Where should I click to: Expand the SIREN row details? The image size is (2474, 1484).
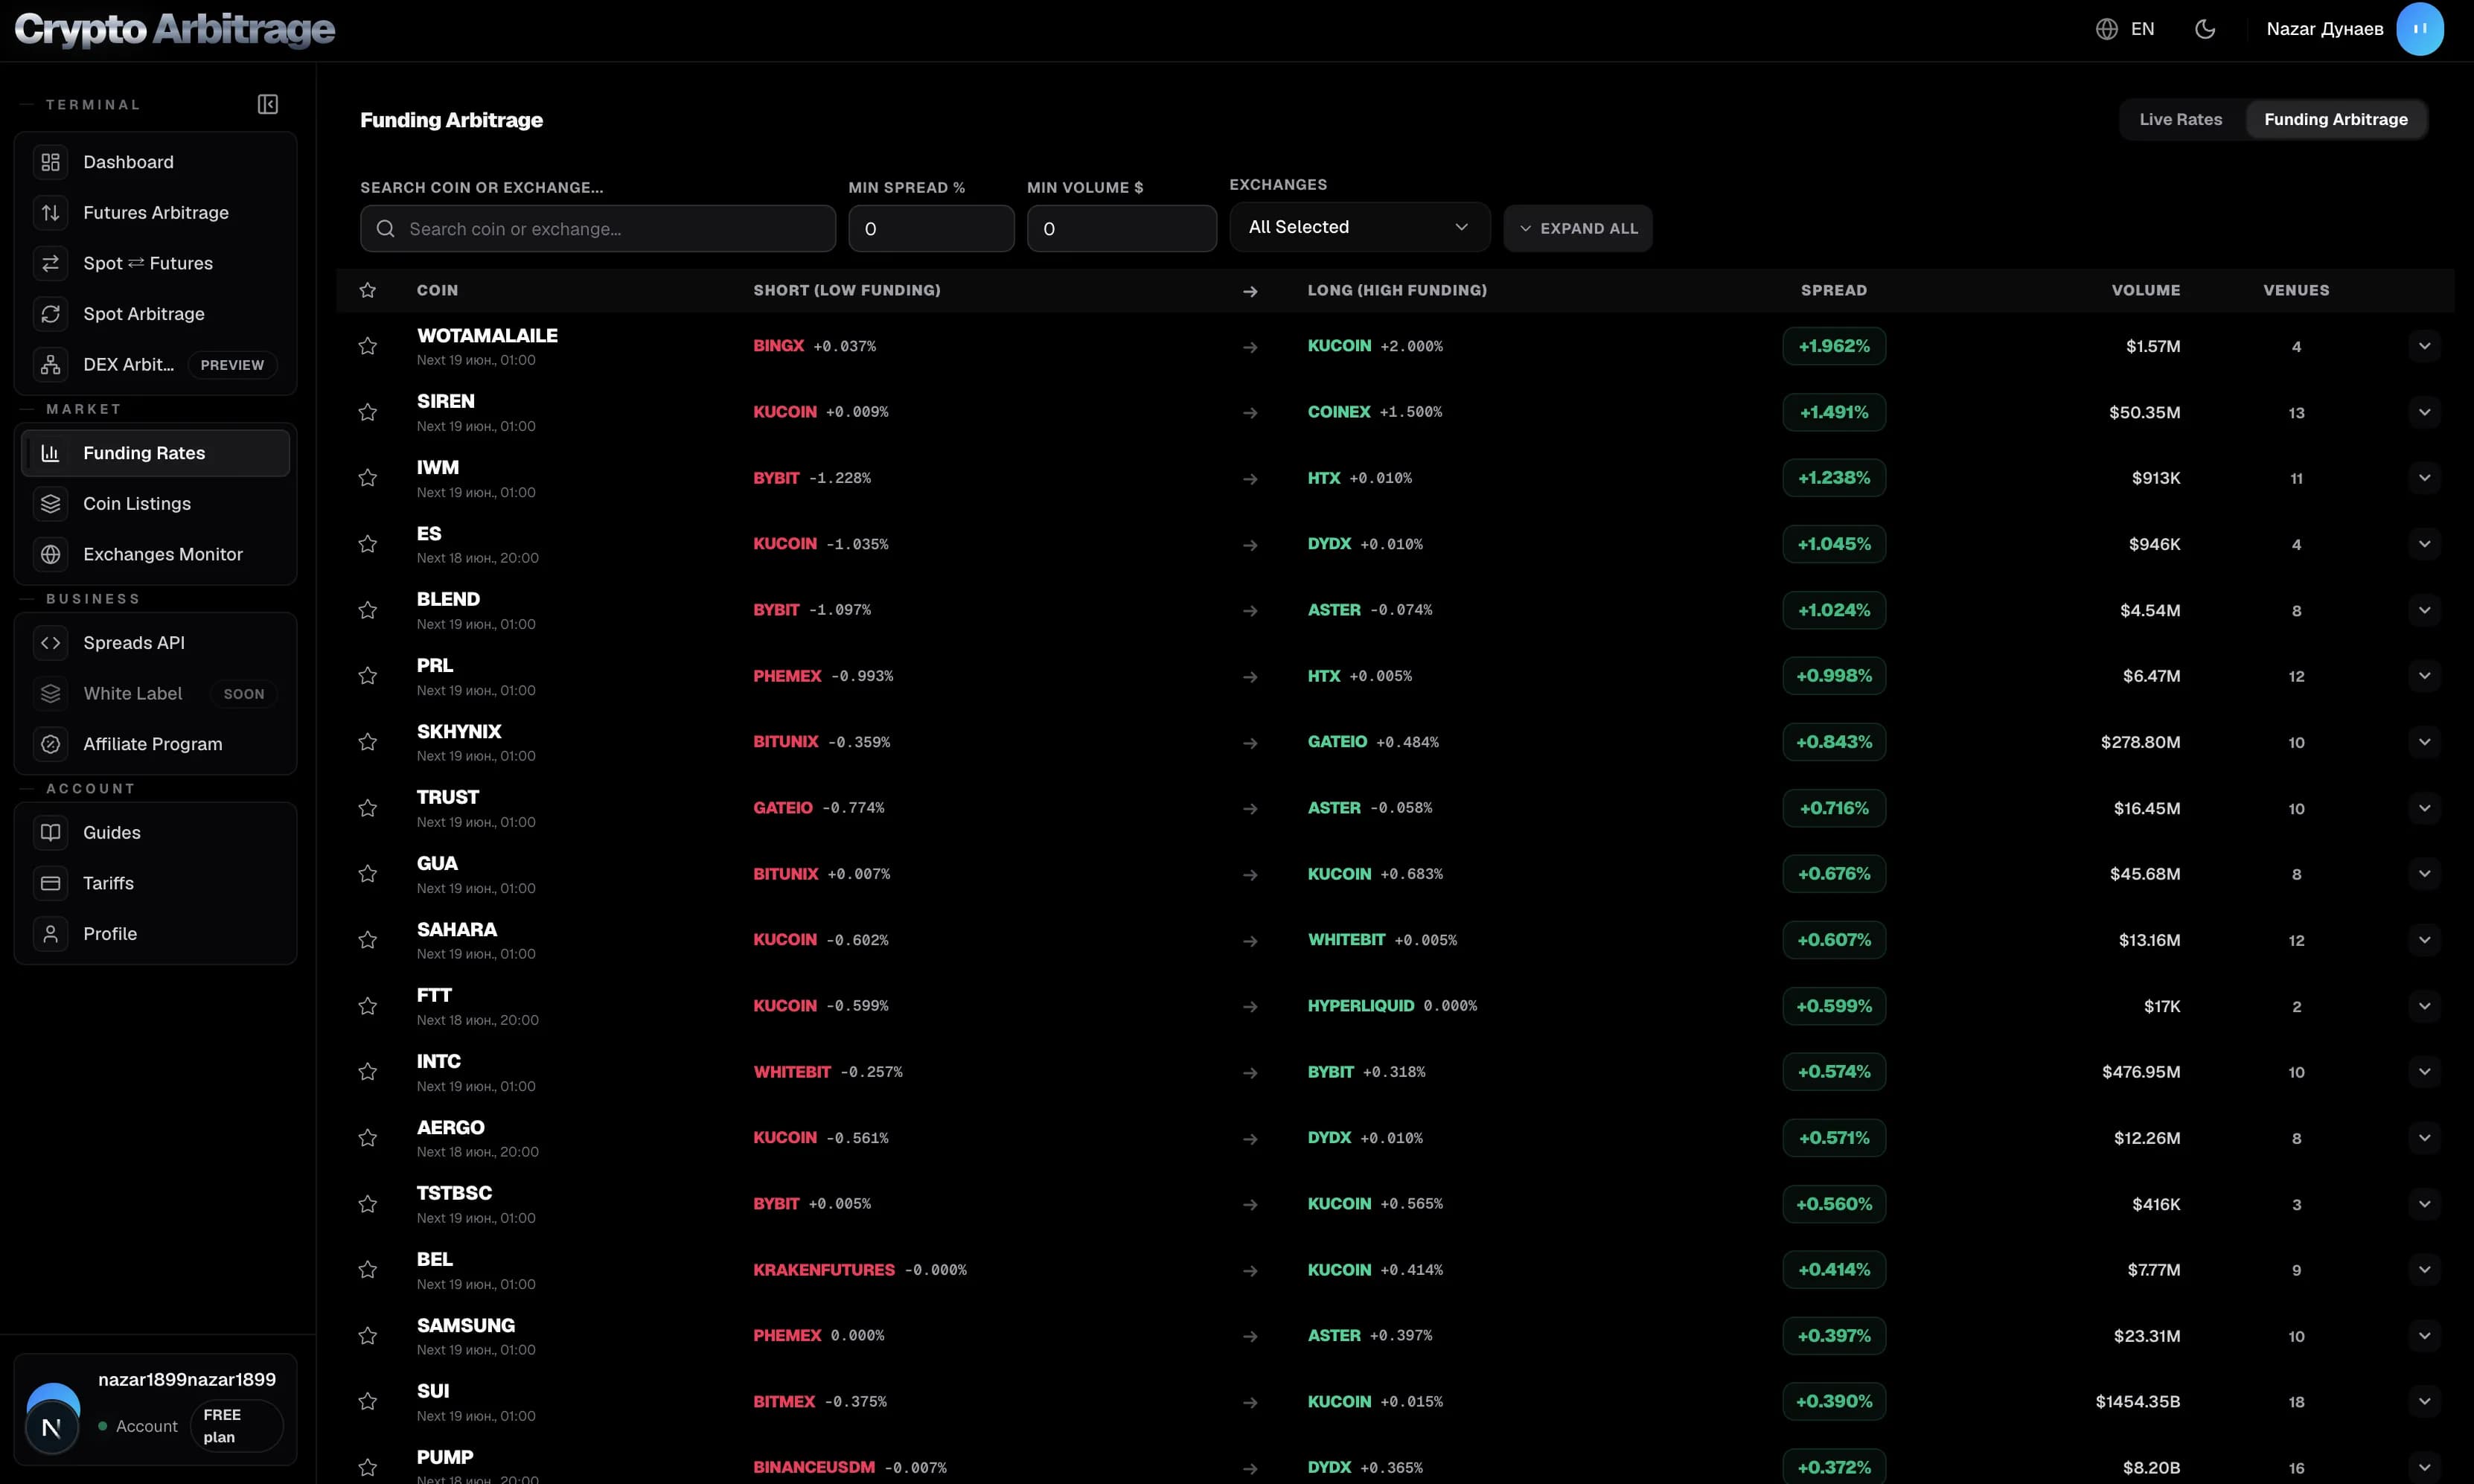pos(2424,412)
